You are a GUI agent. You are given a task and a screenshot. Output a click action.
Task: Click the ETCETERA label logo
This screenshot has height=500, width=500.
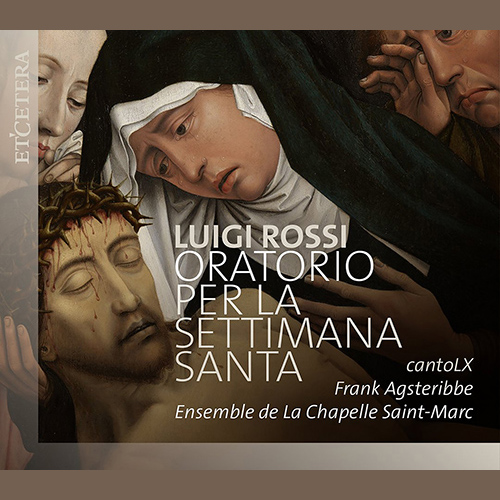23,107
